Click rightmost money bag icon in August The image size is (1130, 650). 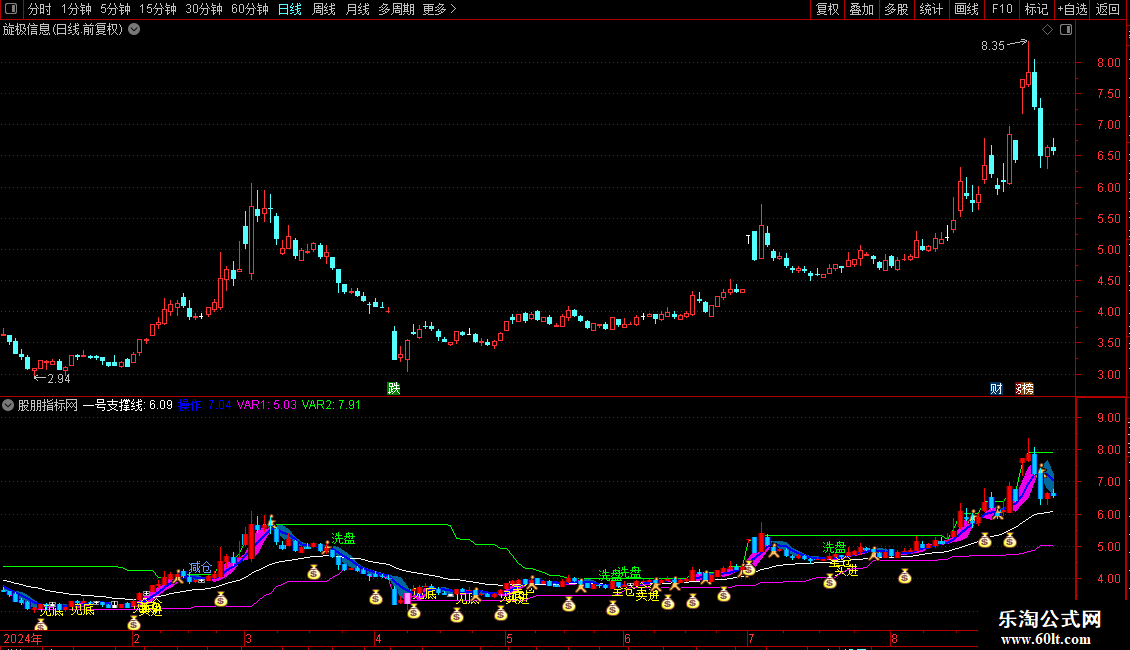1010,540
